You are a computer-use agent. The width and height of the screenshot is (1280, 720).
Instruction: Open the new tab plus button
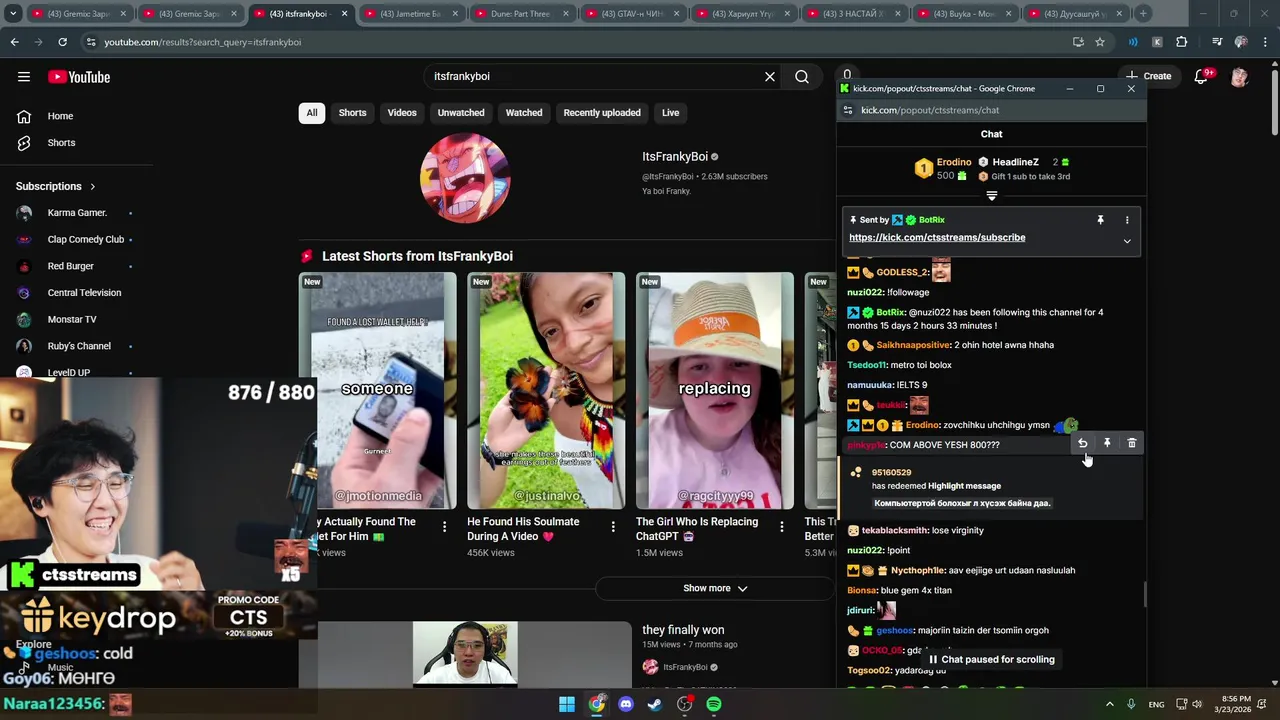[x=1143, y=14]
